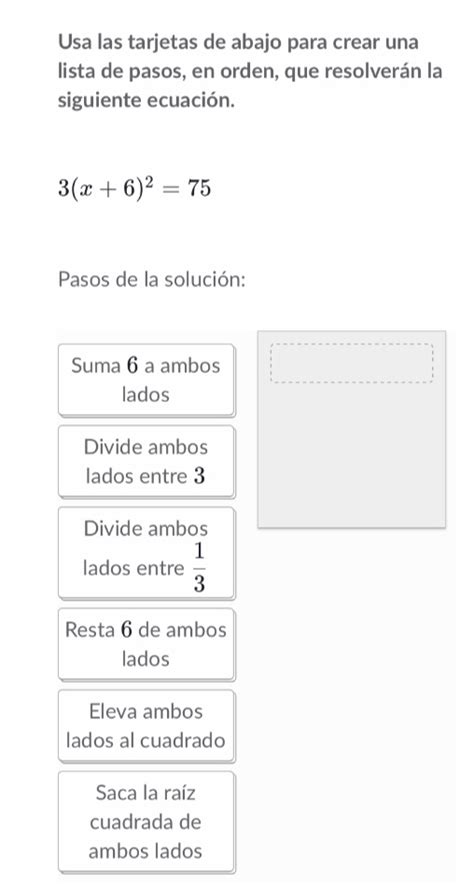474x885 pixels.
Task: Pick the 'Divide ambos lados entre 3' card
Action: point(146,462)
